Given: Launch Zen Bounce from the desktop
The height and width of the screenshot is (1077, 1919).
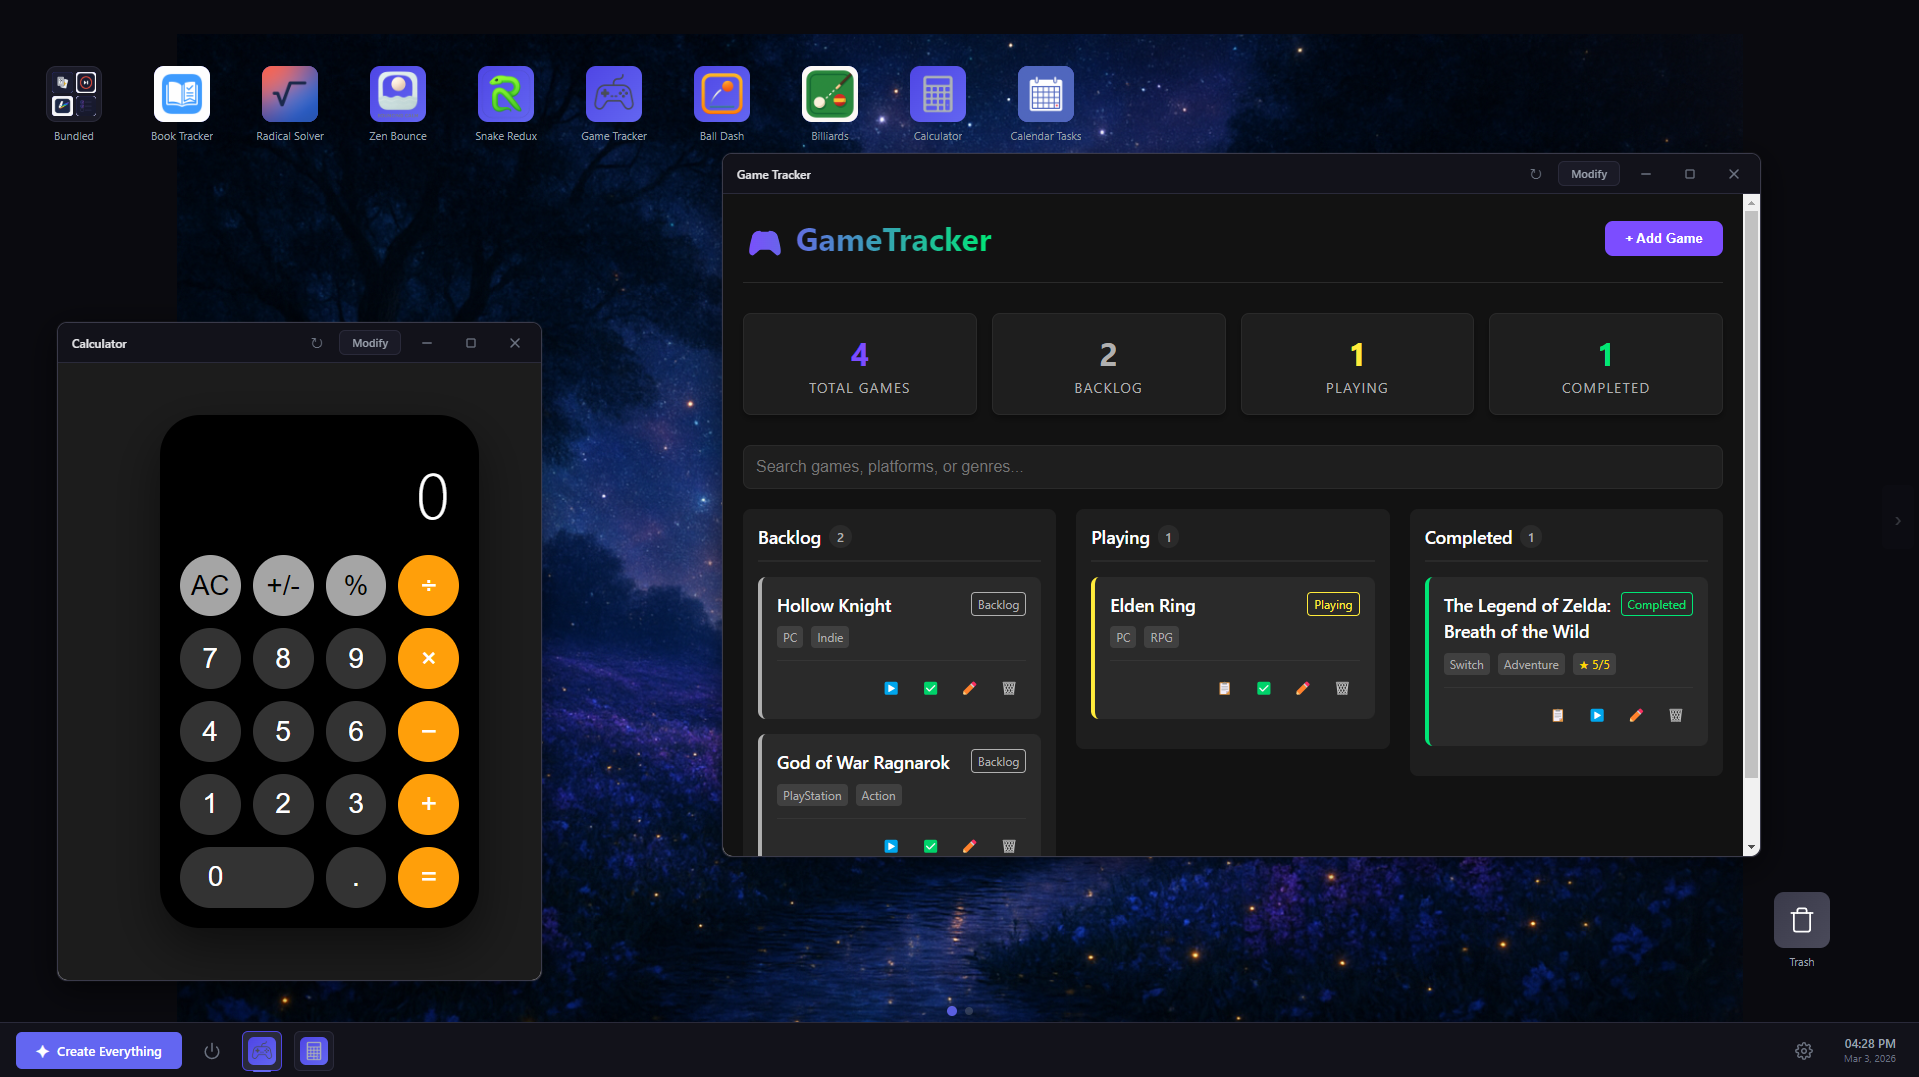Looking at the screenshot, I should (x=398, y=94).
